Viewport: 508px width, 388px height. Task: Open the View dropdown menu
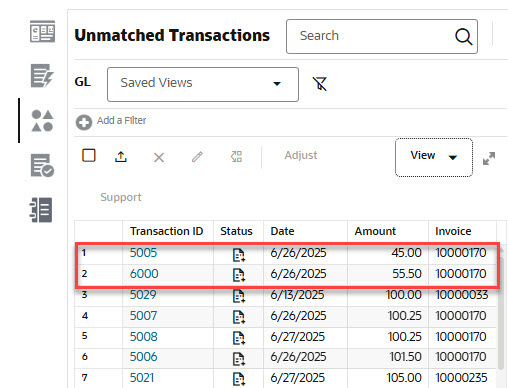point(434,157)
